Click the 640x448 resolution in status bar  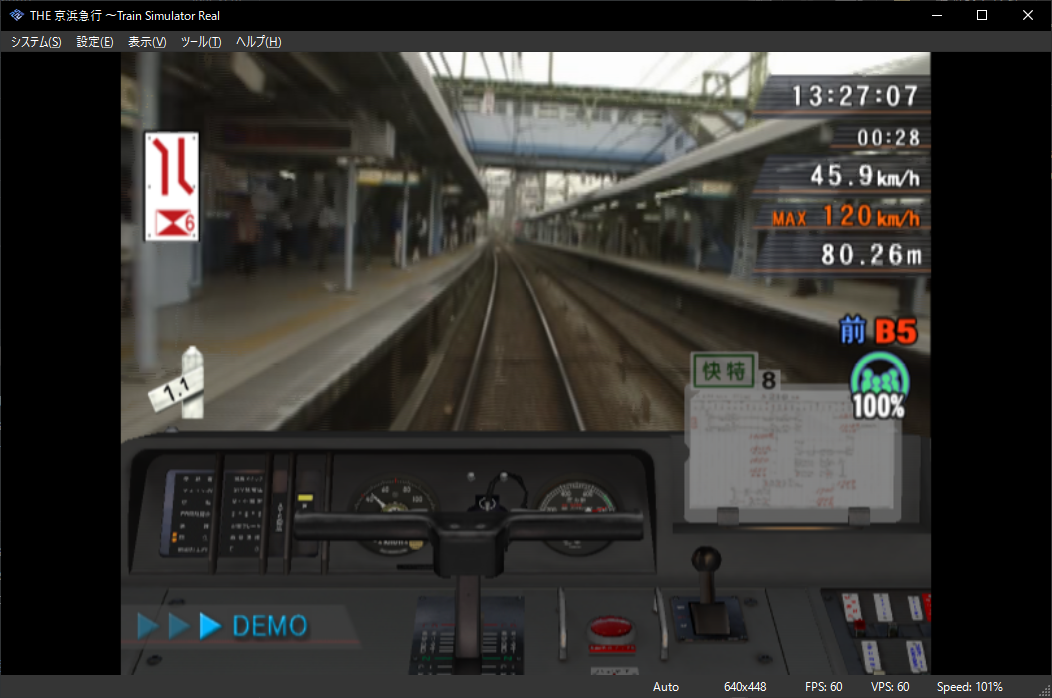pos(745,687)
